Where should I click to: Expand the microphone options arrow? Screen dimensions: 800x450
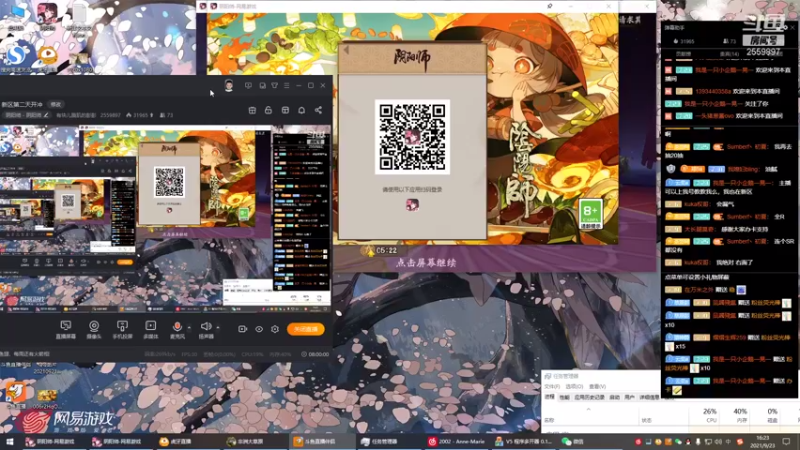(189, 328)
